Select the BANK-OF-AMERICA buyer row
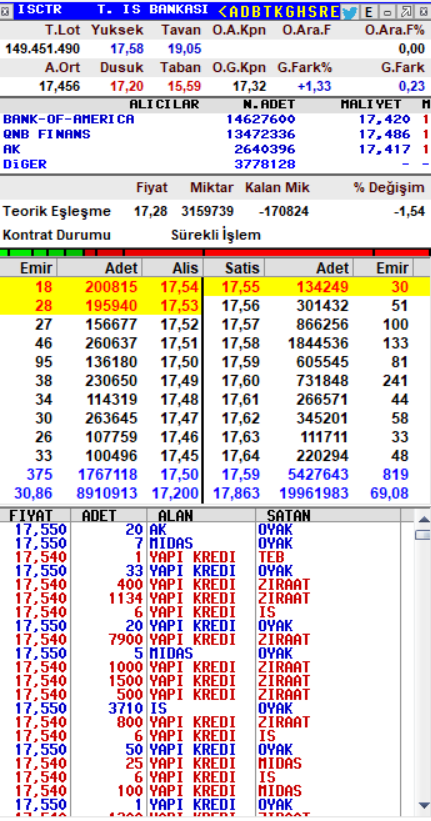 pyautogui.click(x=215, y=119)
